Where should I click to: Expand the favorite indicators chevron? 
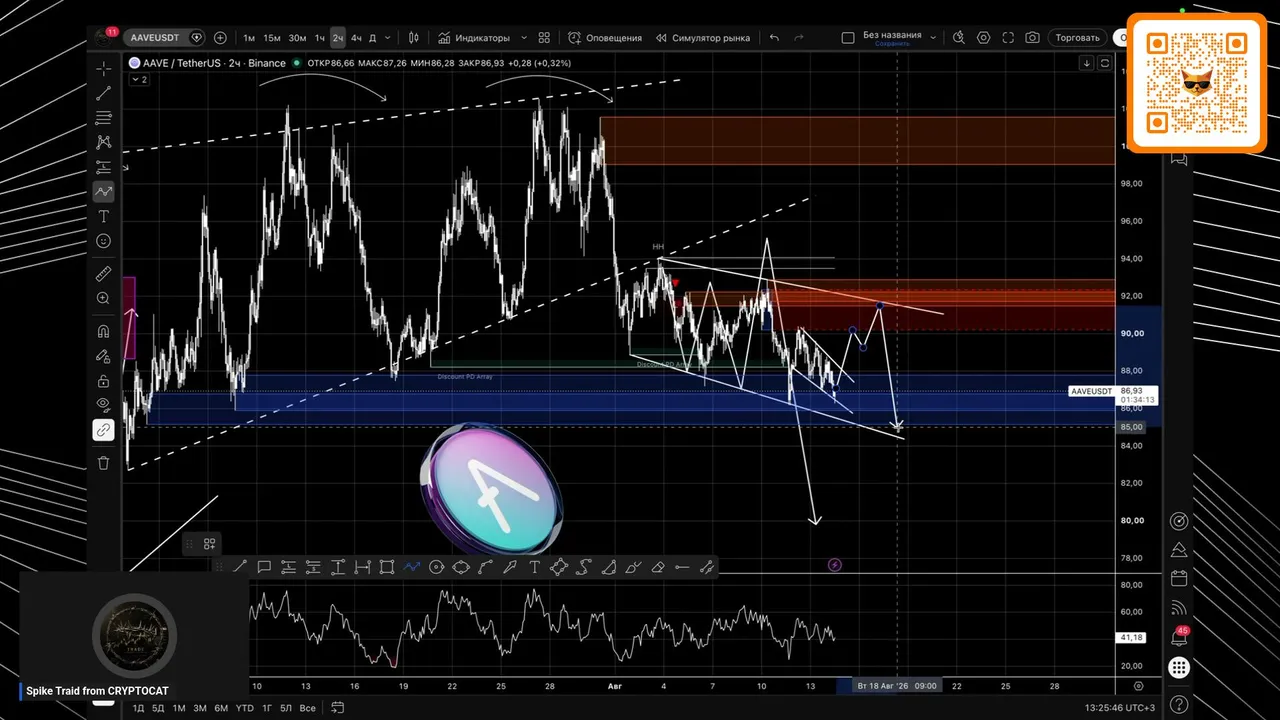point(524,38)
